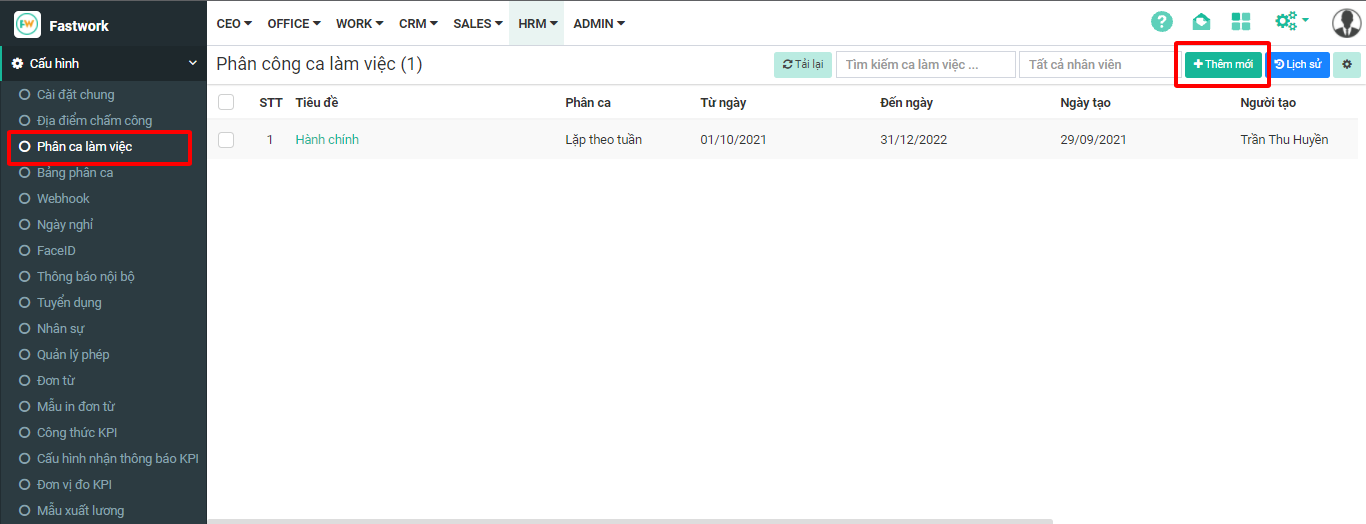
Task: Click the Fastwork logo icon
Action: point(27,24)
